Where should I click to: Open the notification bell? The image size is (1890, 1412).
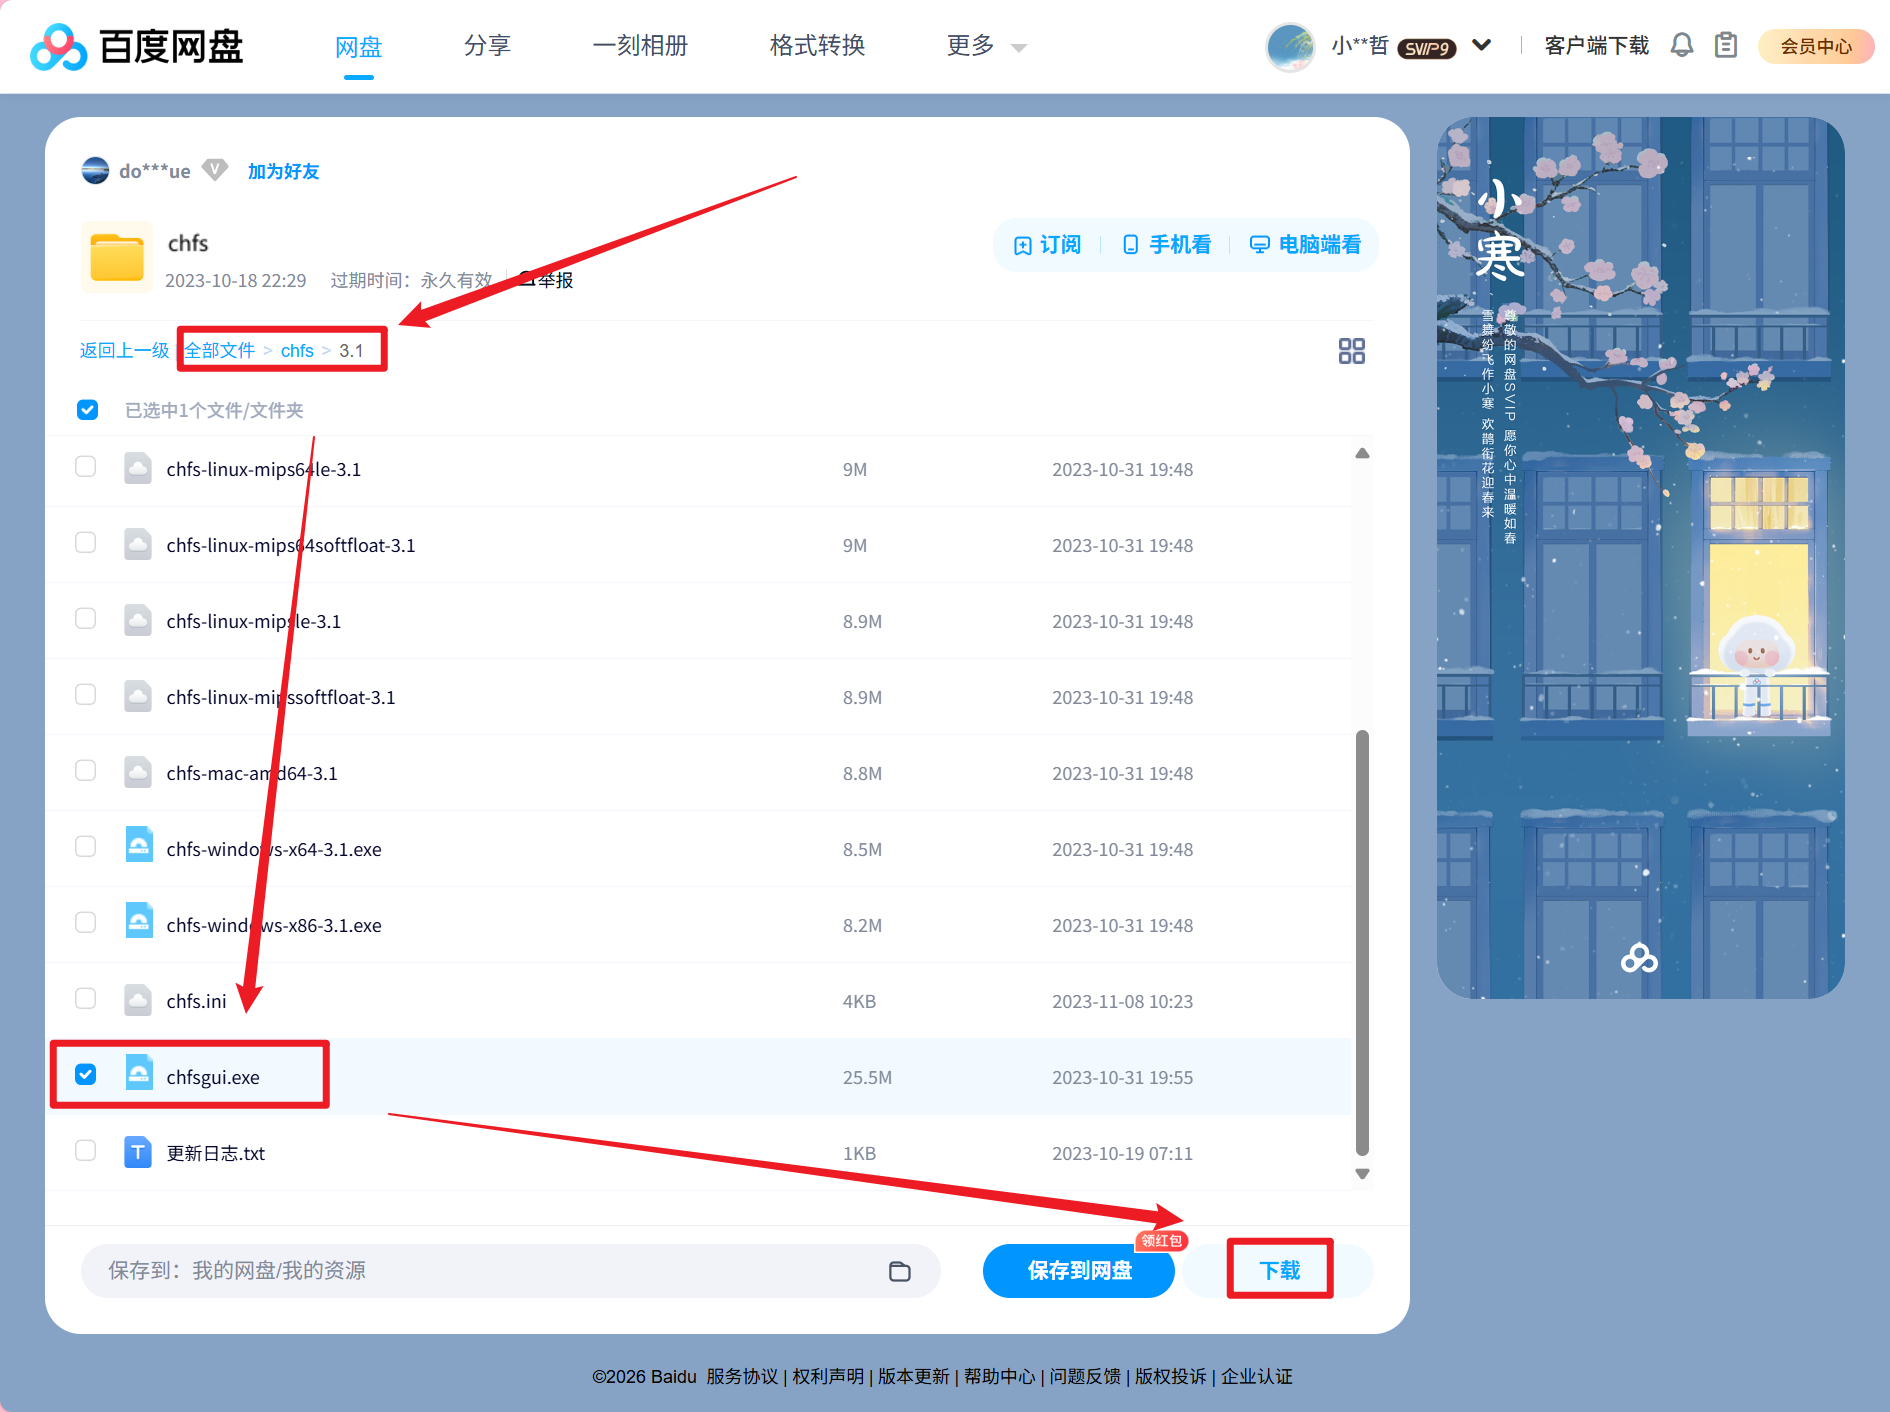click(1682, 45)
